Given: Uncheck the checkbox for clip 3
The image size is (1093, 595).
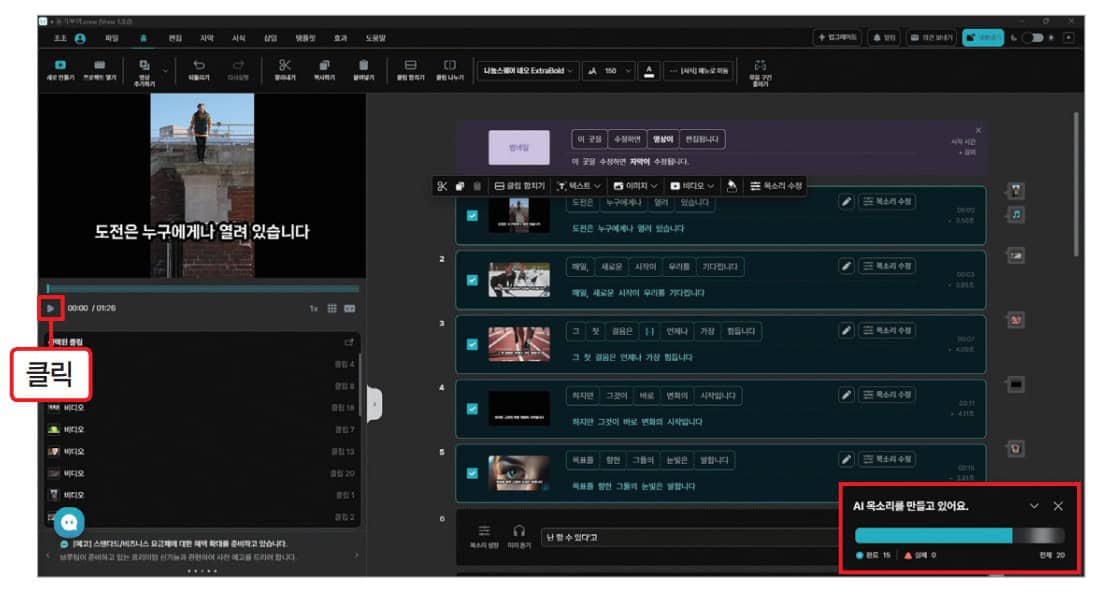Looking at the screenshot, I should tap(473, 344).
